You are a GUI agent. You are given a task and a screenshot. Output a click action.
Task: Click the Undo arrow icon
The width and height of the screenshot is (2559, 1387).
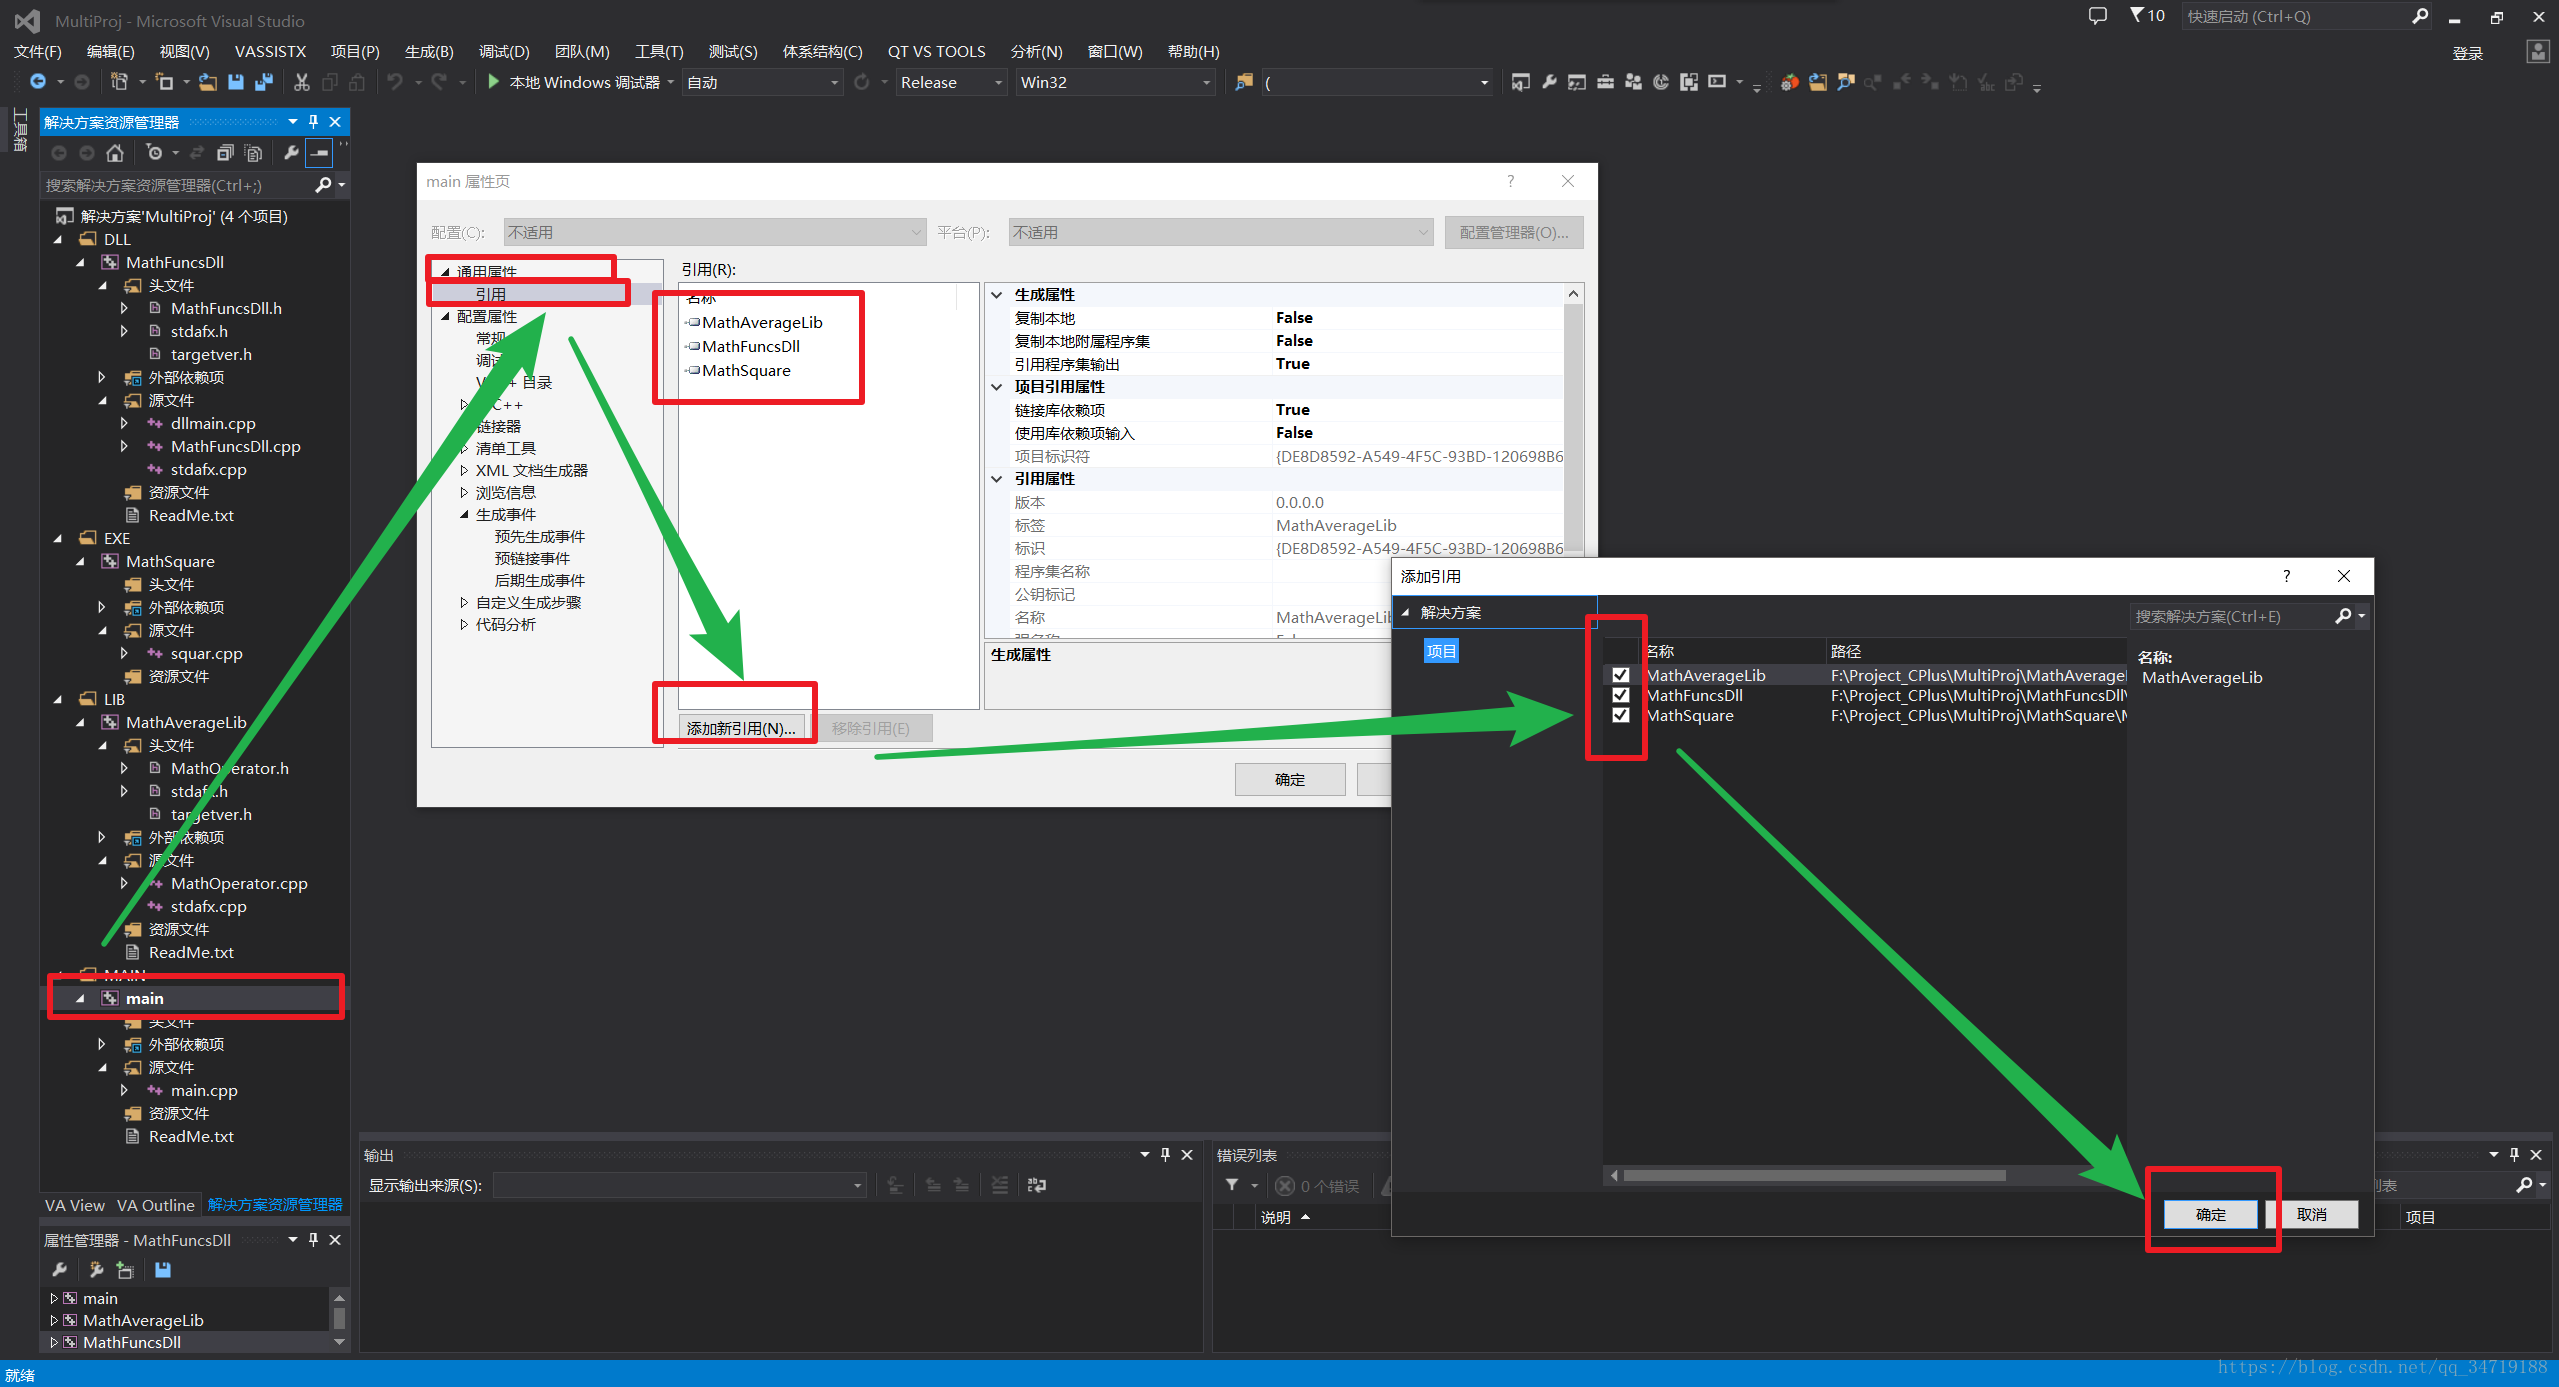[x=395, y=82]
